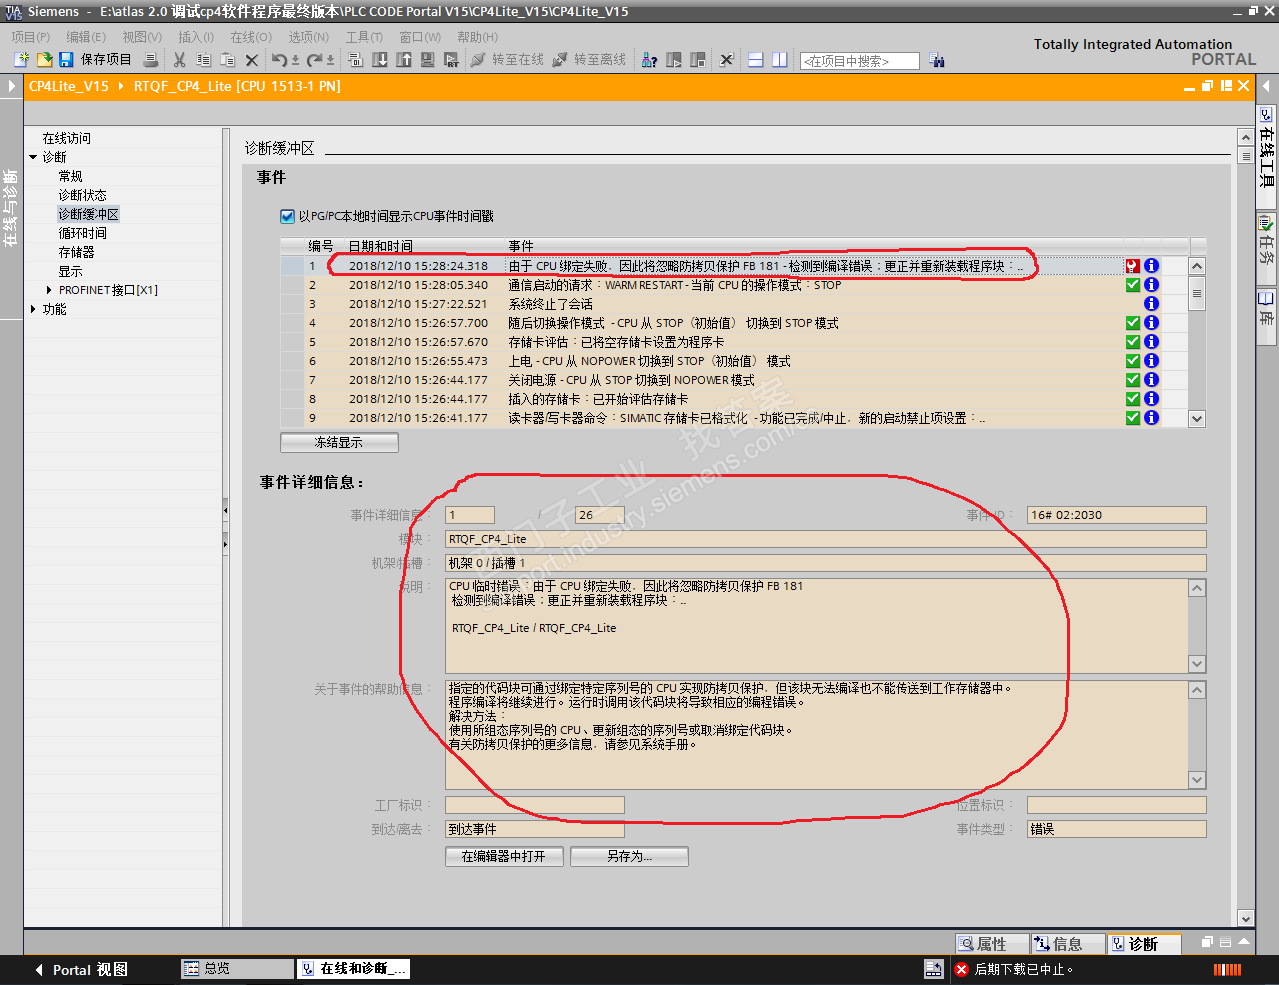The height and width of the screenshot is (985, 1279).
Task: Open the 编辑(E) menu
Action: point(86,37)
